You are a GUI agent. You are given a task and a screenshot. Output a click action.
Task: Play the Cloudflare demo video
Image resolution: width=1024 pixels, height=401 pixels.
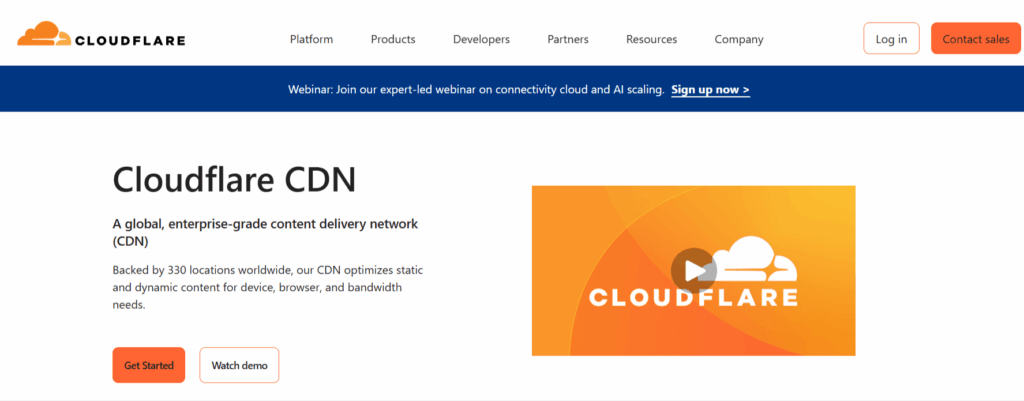pyautogui.click(x=694, y=270)
